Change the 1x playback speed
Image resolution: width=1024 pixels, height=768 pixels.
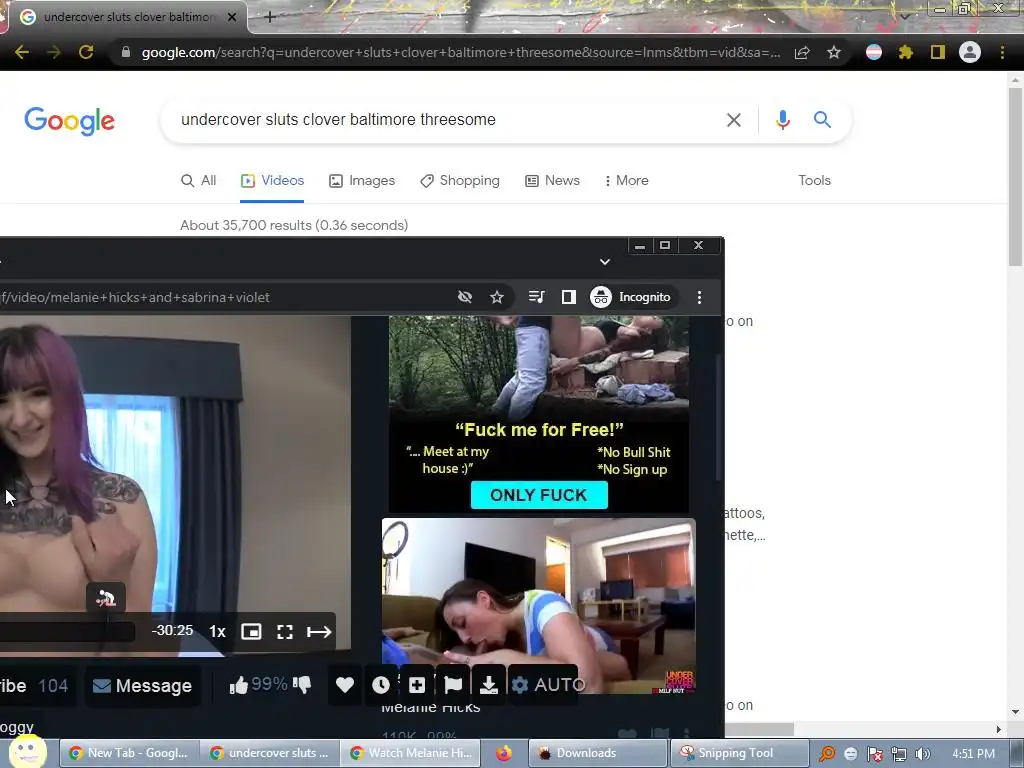[217, 632]
